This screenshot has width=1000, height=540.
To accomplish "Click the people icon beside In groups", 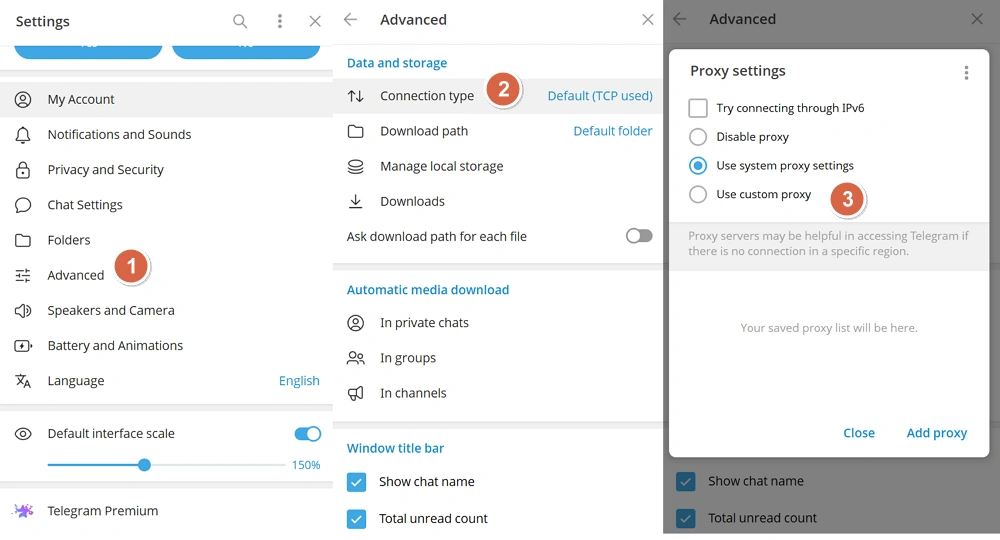I will (355, 358).
